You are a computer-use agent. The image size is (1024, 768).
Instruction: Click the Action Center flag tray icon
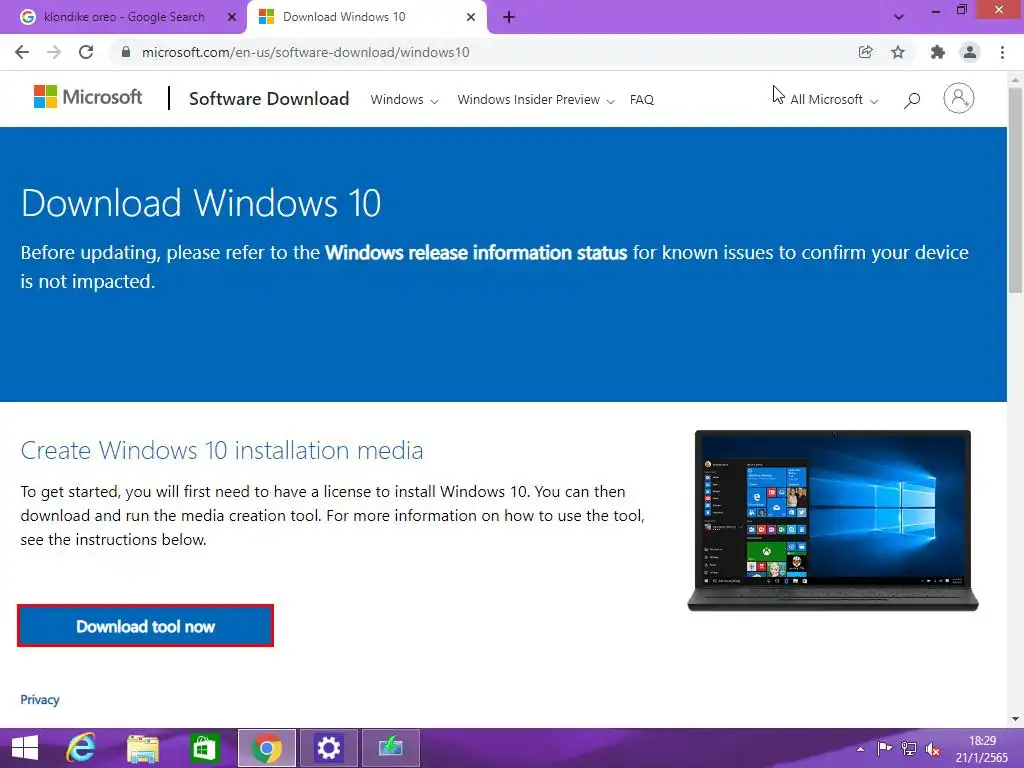point(884,748)
